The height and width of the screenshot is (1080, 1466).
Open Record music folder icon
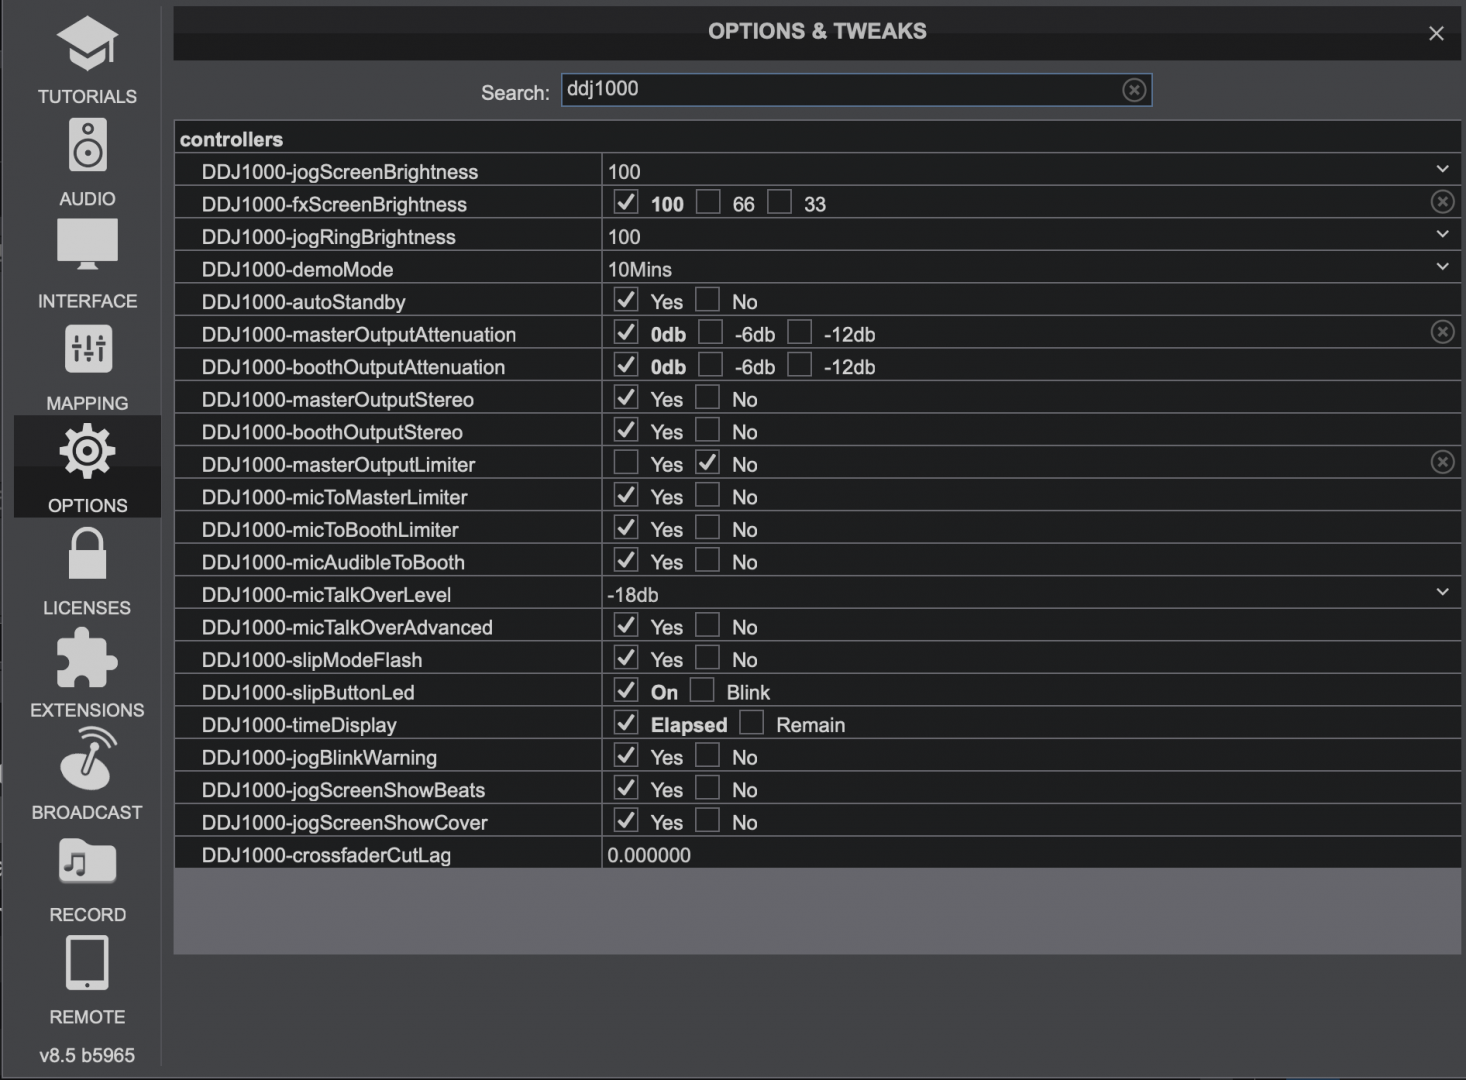tap(87, 863)
